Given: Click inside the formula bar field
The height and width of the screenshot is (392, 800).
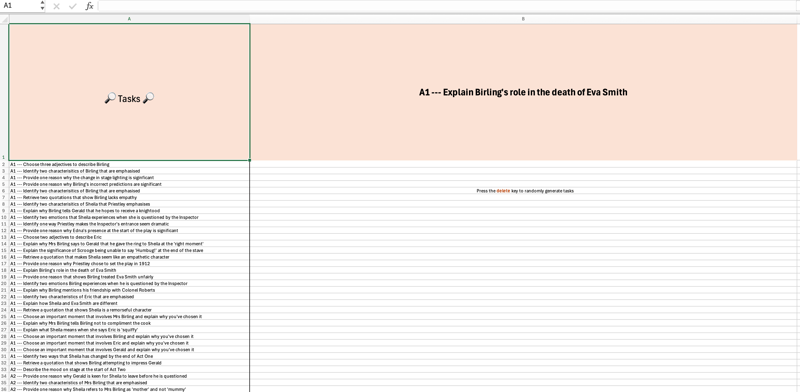Looking at the screenshot, I should [448, 6].
